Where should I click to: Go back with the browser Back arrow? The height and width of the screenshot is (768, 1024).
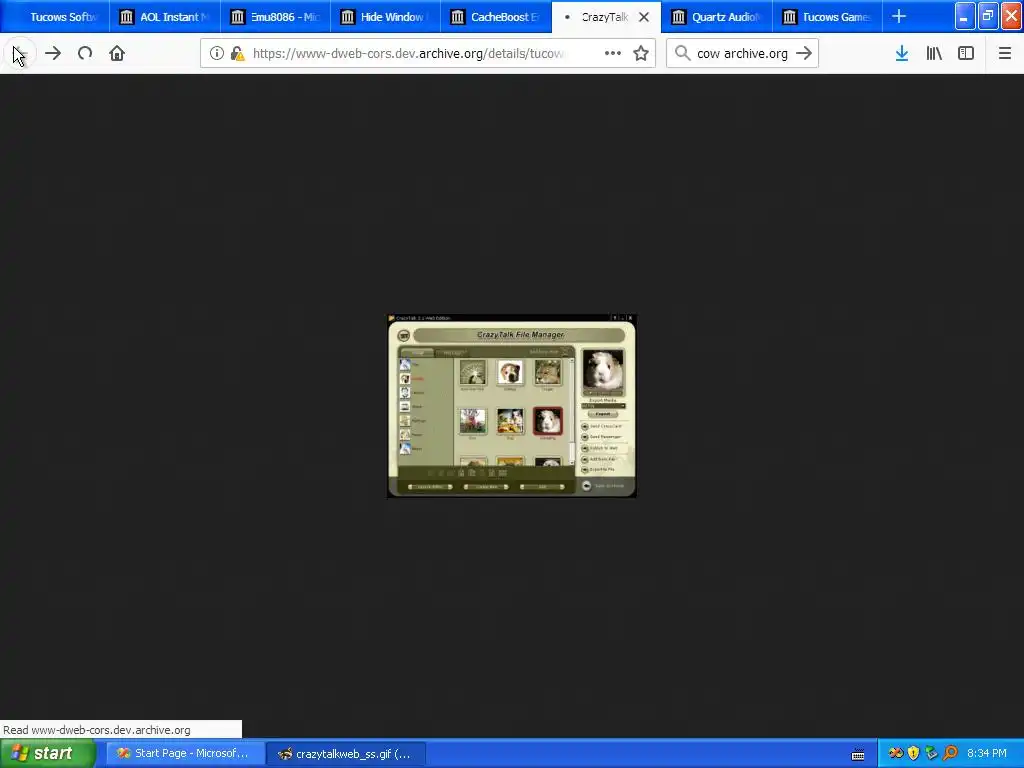pos(20,54)
